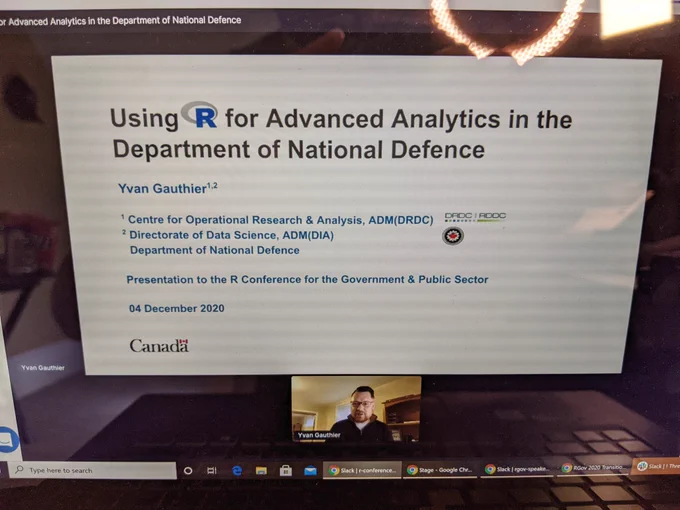The image size is (680, 510).
Task: Open Cortana circle icon on taskbar
Action: (188, 471)
